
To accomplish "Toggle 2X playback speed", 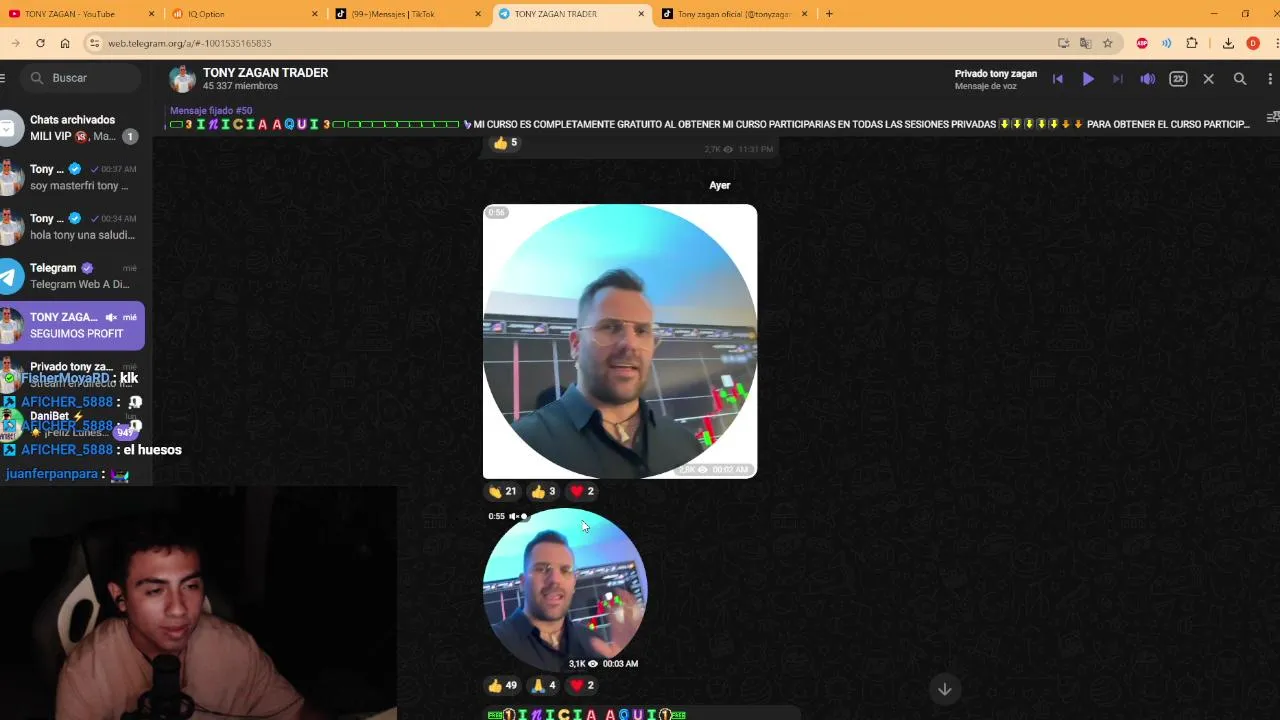I will click(x=1178, y=79).
